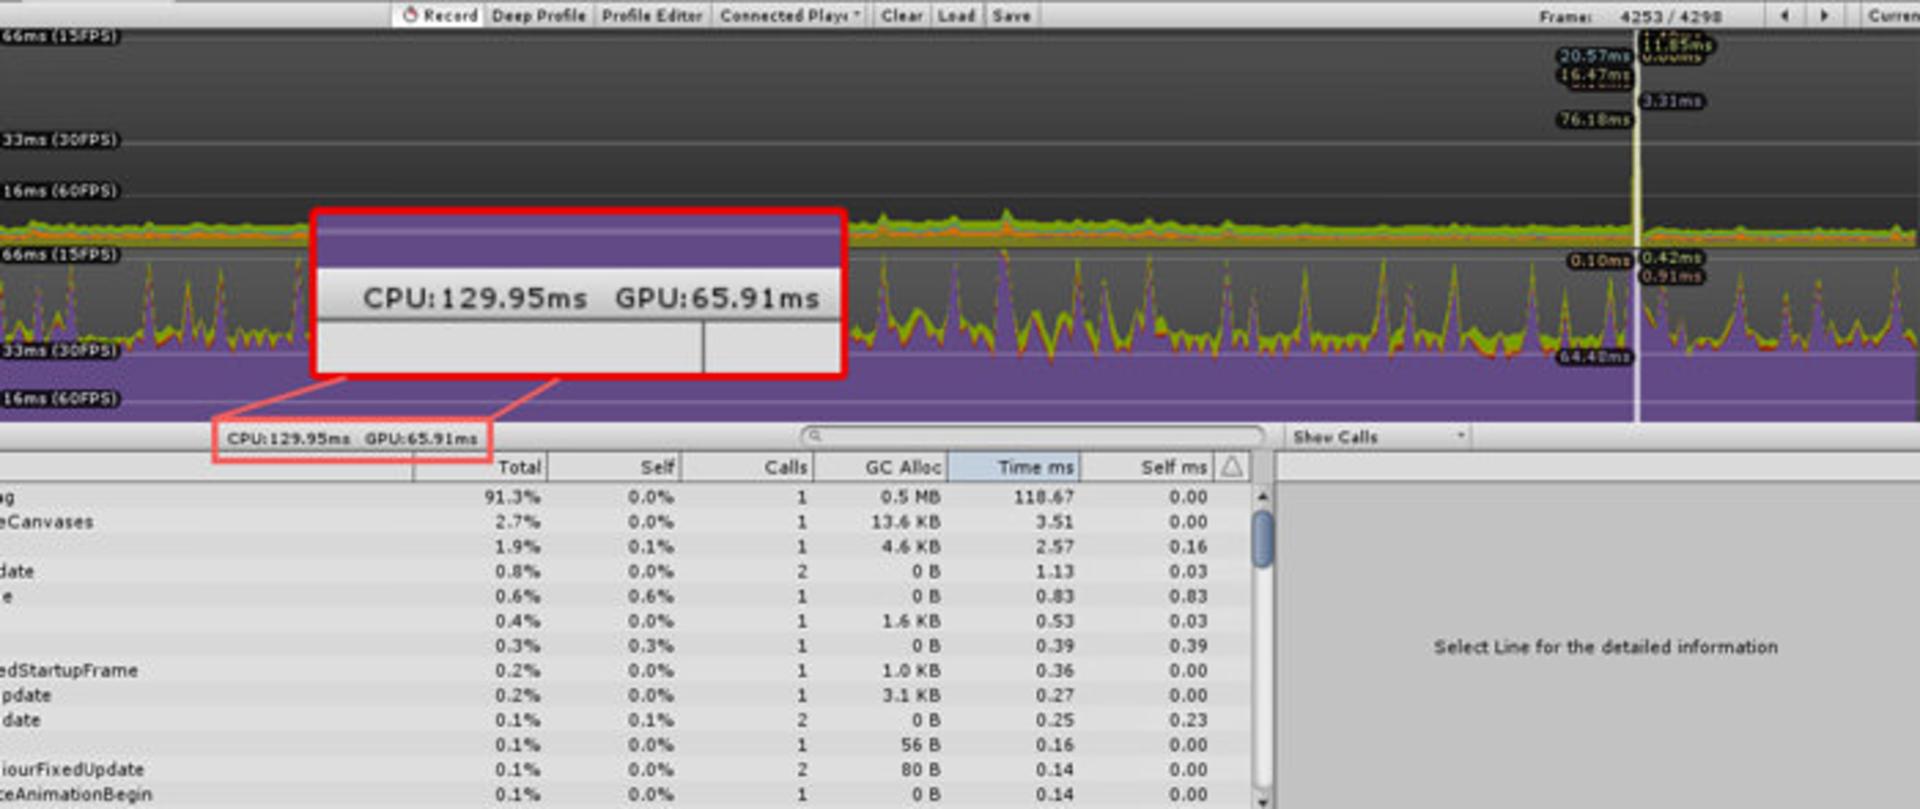Sort by GC Alloc column
This screenshot has height=809, width=1920.
[x=880, y=467]
